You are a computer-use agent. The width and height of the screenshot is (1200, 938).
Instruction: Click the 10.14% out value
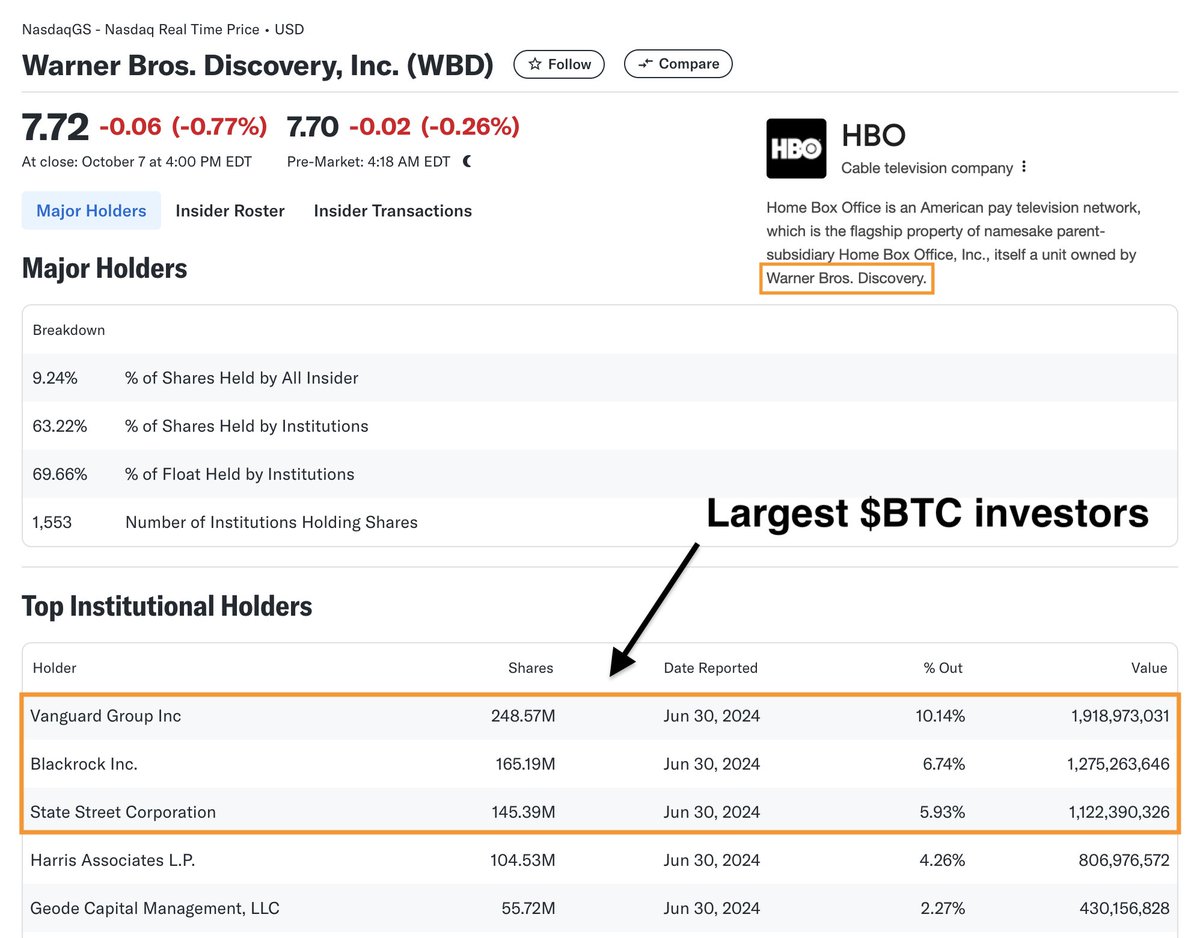(x=939, y=716)
